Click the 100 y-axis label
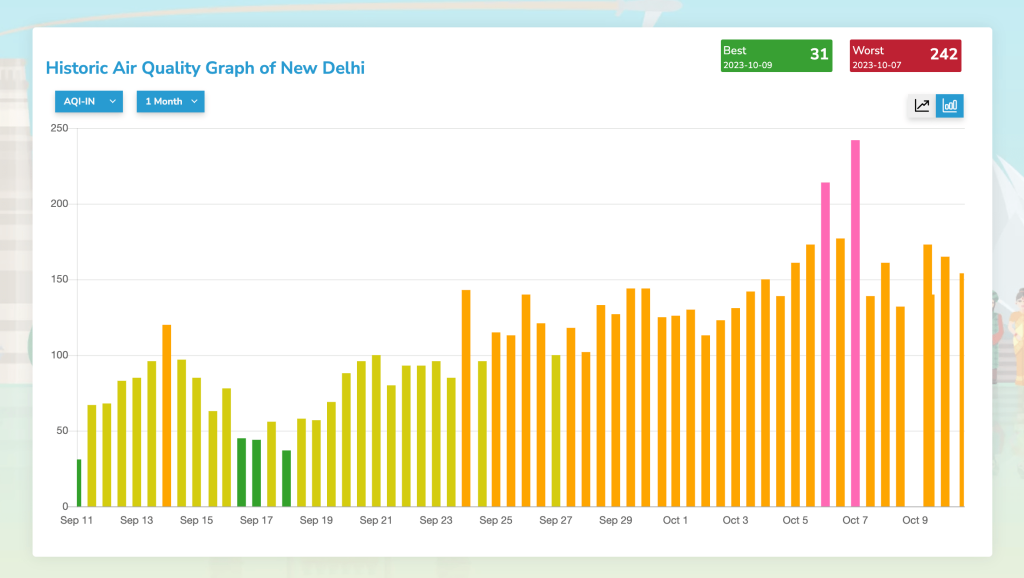The height and width of the screenshot is (578, 1024). pos(59,355)
